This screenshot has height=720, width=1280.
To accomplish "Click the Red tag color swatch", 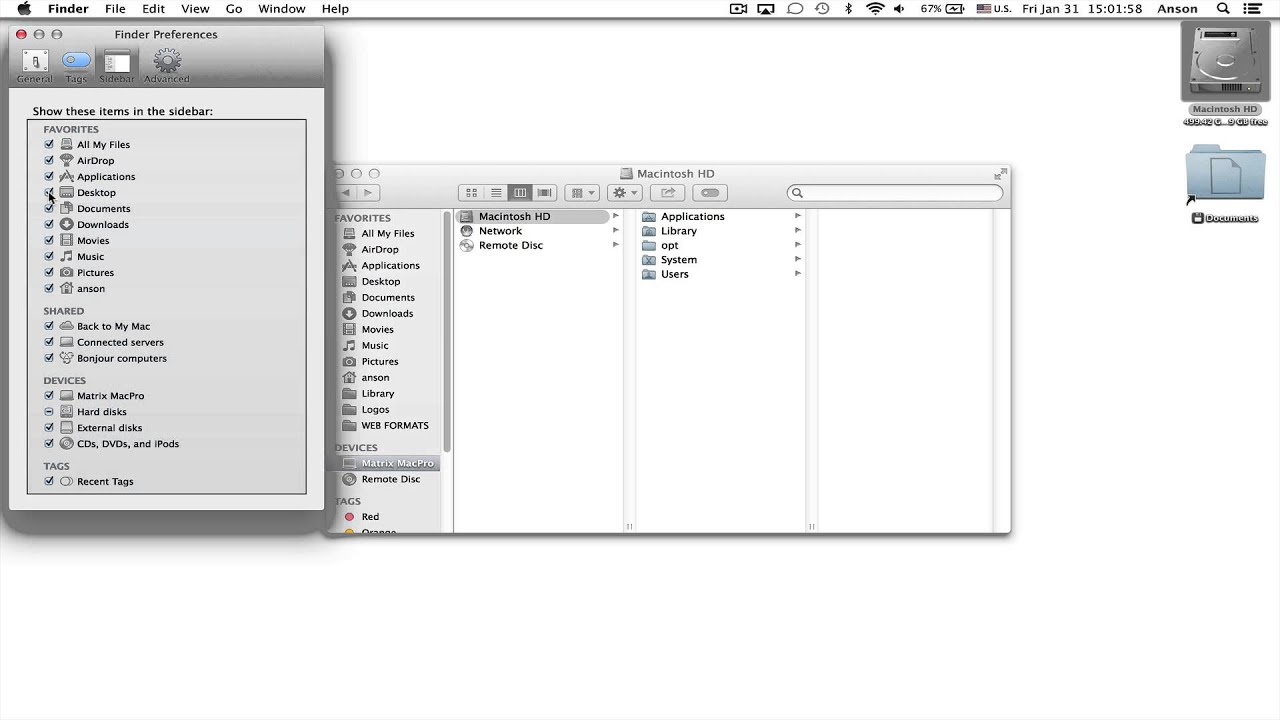I will (x=350, y=516).
